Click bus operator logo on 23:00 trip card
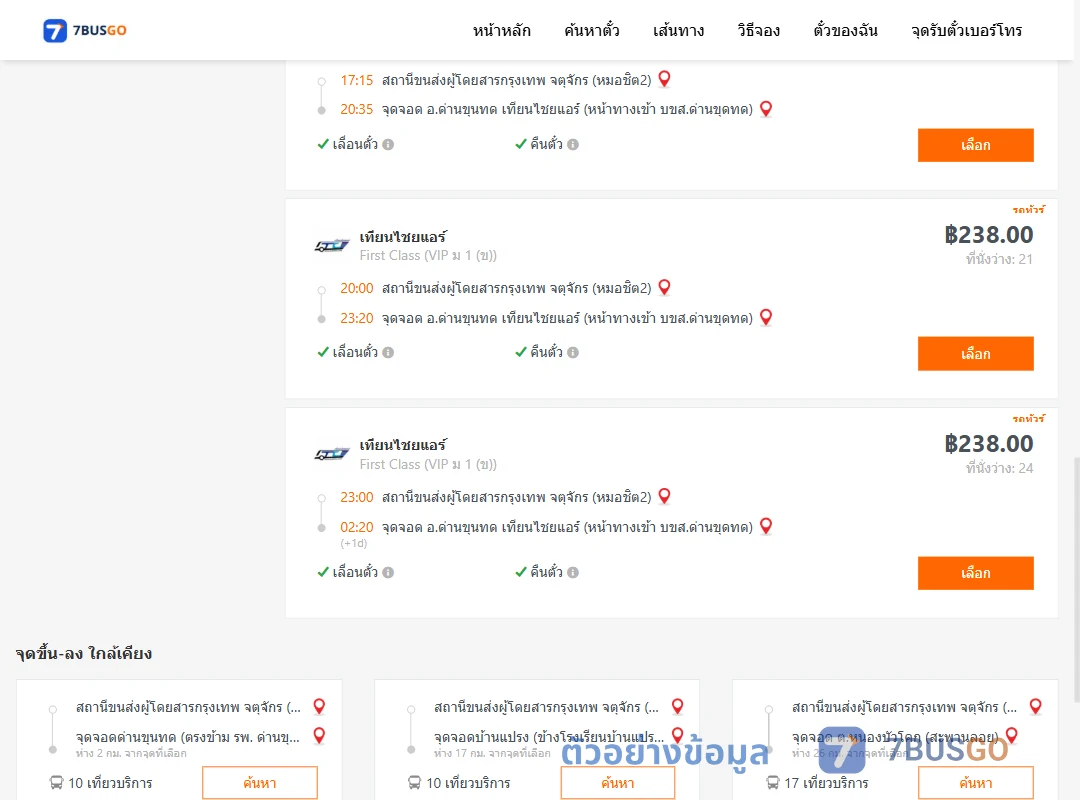The height and width of the screenshot is (800, 1080). (x=332, y=454)
